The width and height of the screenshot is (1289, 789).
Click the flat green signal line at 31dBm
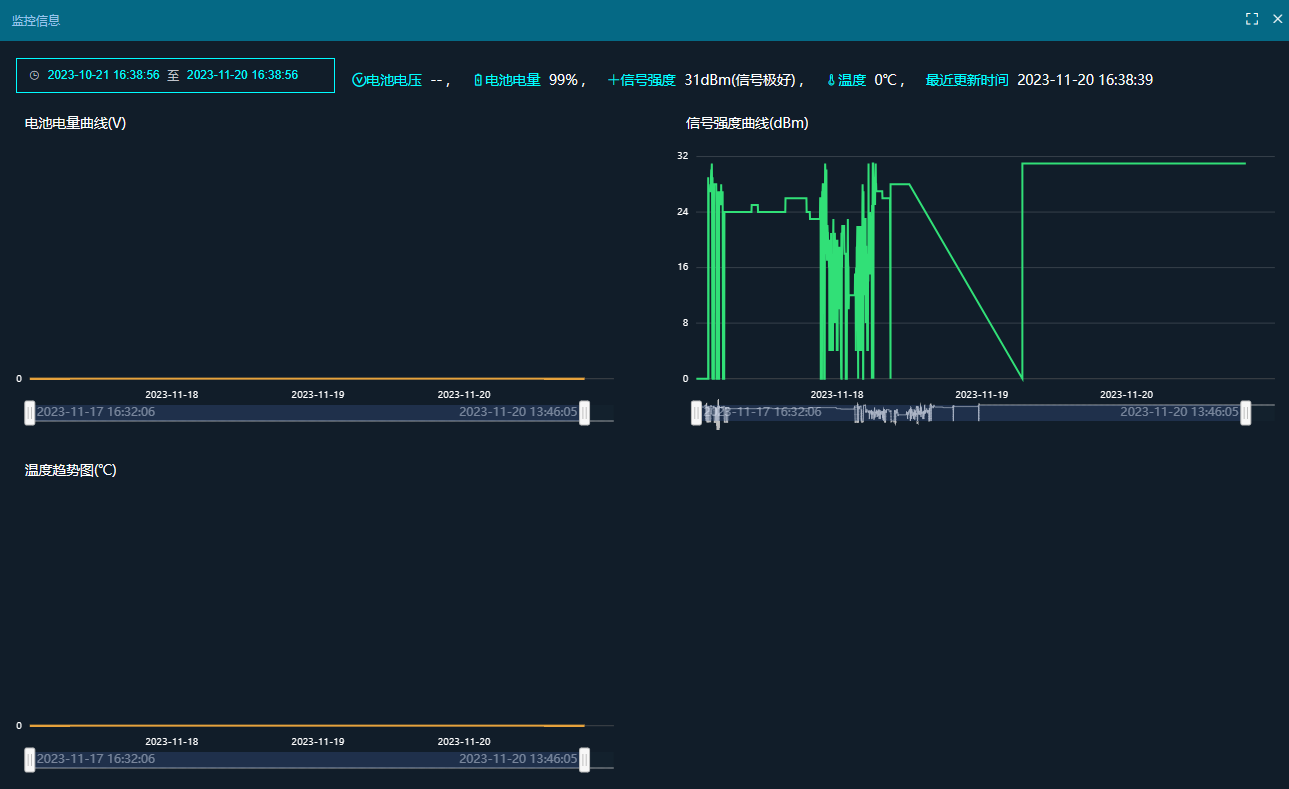pos(1134,163)
